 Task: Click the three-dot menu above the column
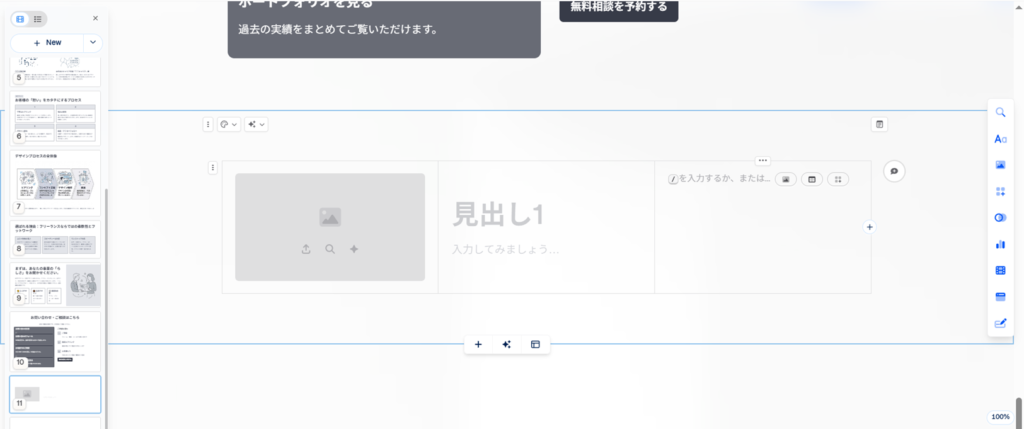click(763, 160)
